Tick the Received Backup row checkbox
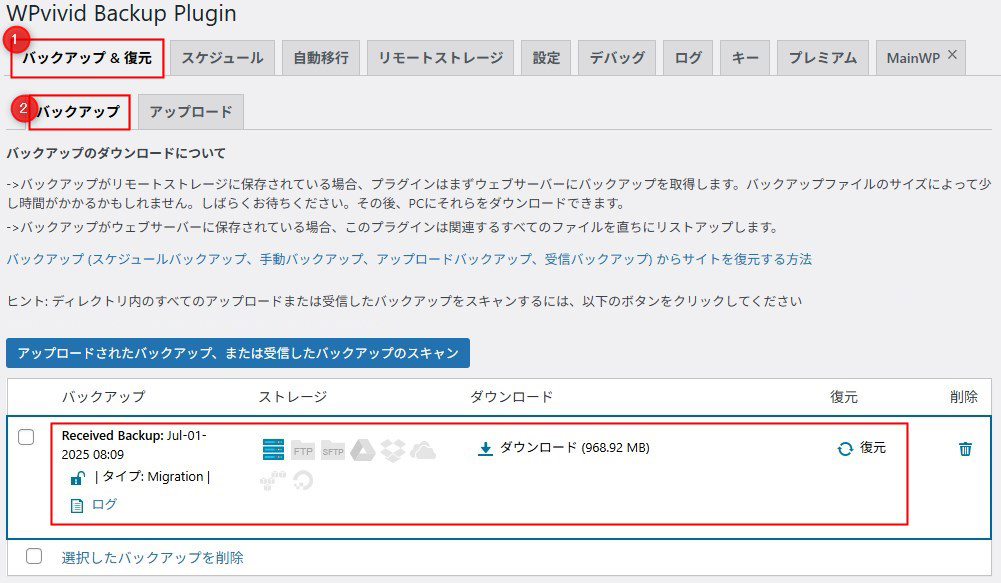The height and width of the screenshot is (583, 1001). tap(26, 437)
